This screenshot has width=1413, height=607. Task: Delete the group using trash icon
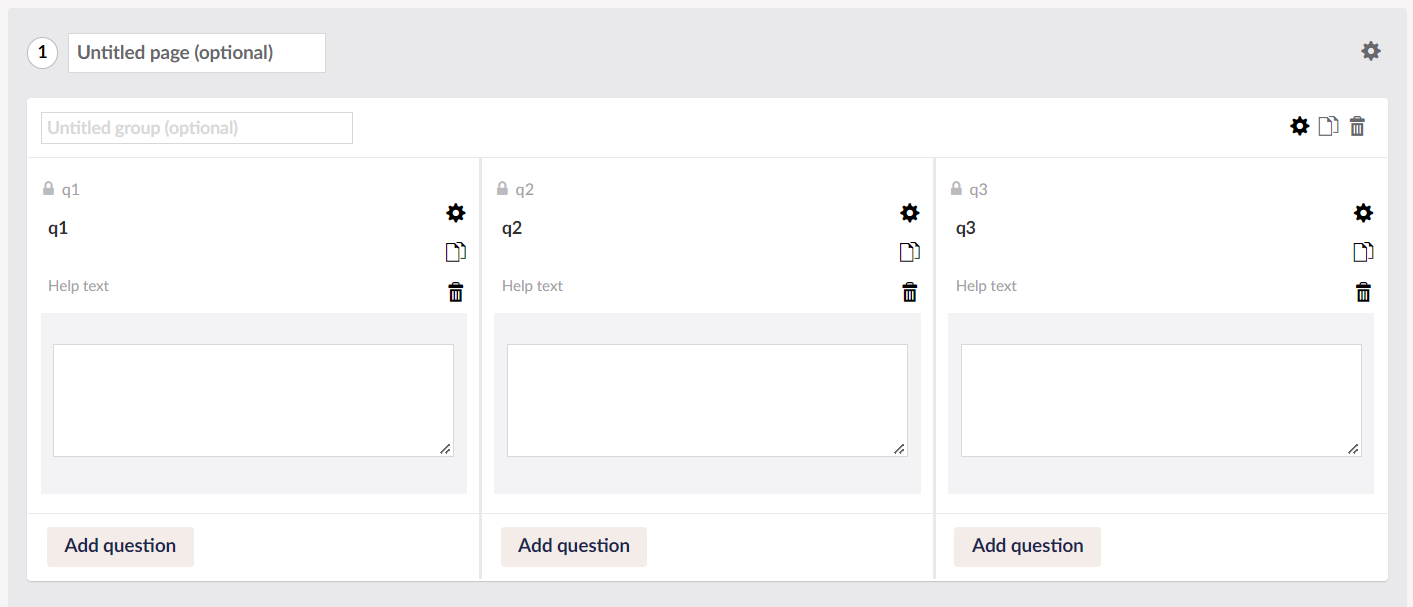coord(1357,126)
